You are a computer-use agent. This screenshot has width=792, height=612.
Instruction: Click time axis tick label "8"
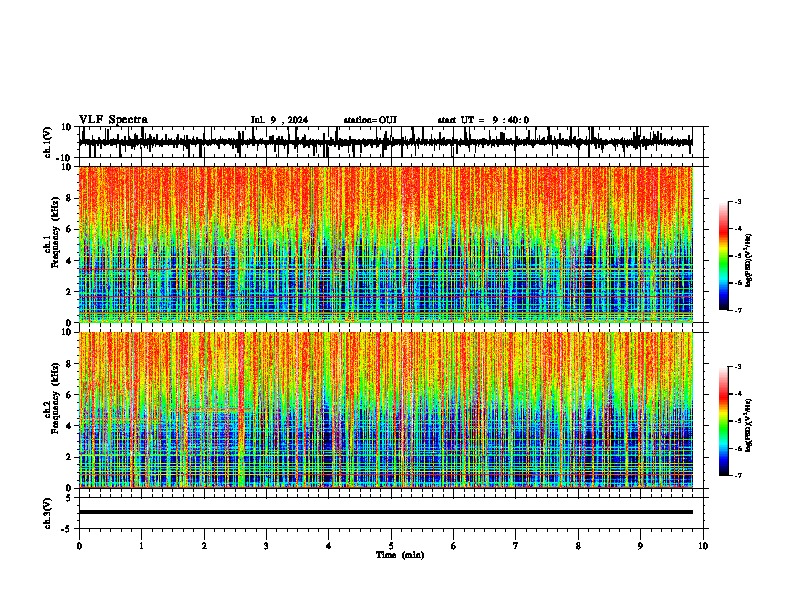(x=578, y=546)
